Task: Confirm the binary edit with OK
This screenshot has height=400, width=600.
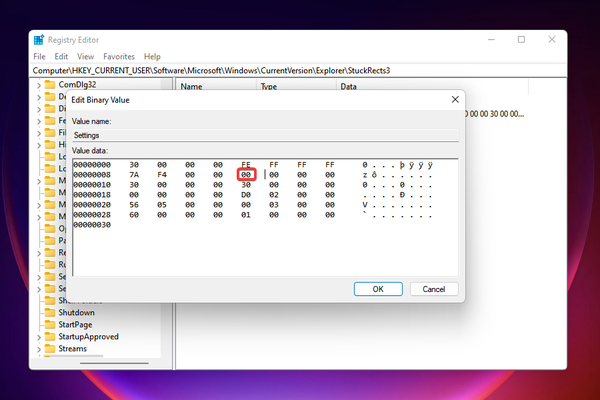Action: click(x=378, y=289)
